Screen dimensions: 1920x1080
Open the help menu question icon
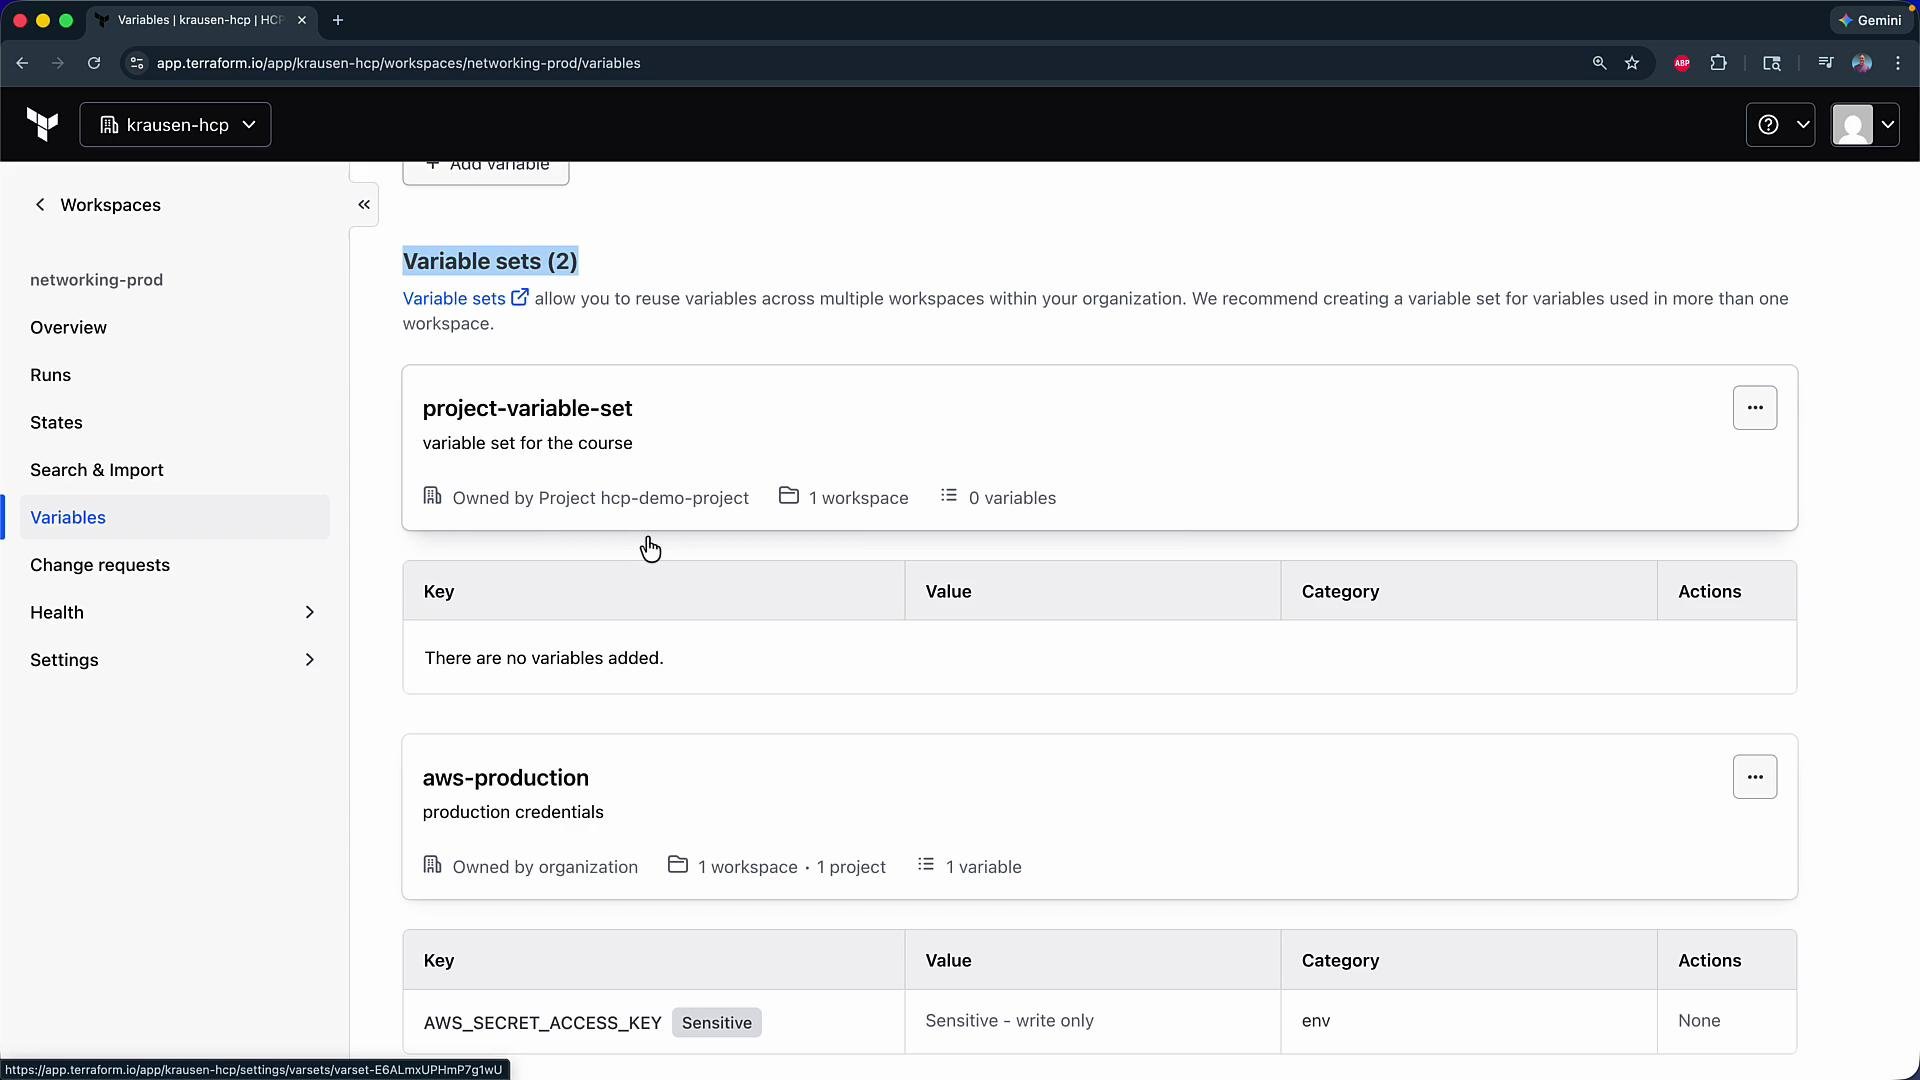click(x=1780, y=125)
